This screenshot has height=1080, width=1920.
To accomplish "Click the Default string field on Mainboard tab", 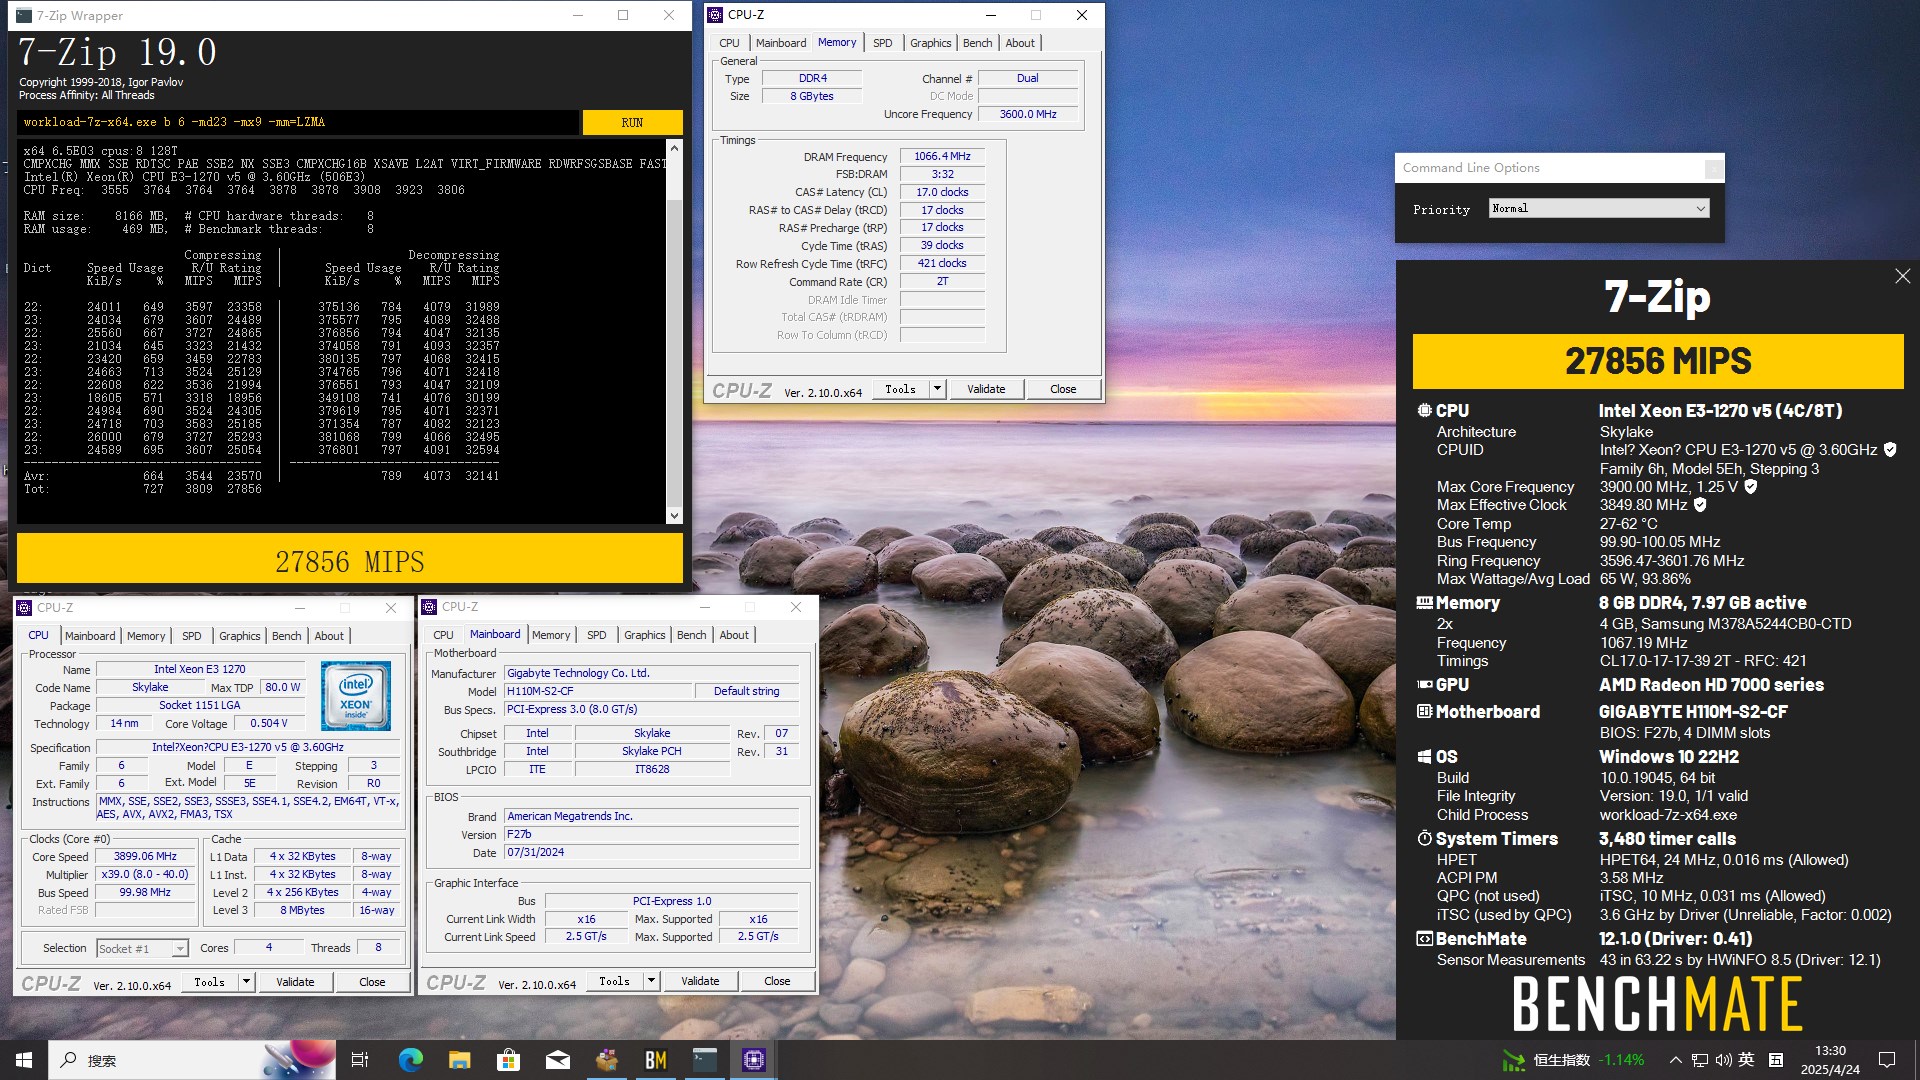I will click(746, 691).
